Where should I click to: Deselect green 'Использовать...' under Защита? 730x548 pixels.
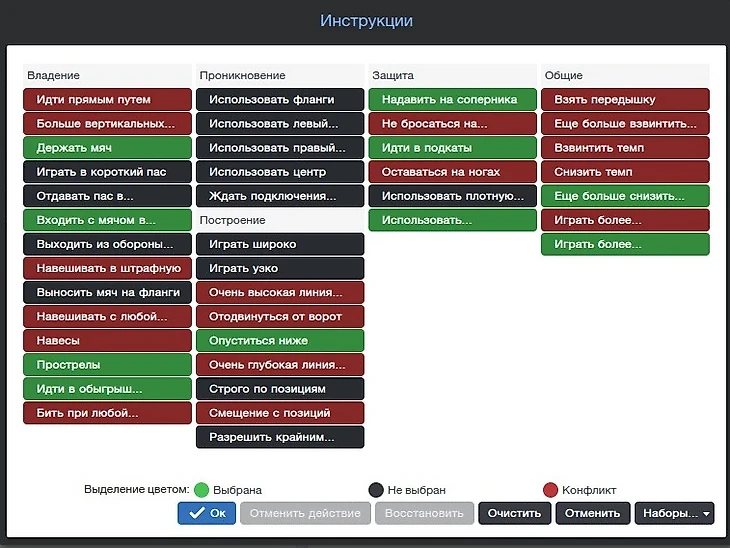click(x=453, y=220)
